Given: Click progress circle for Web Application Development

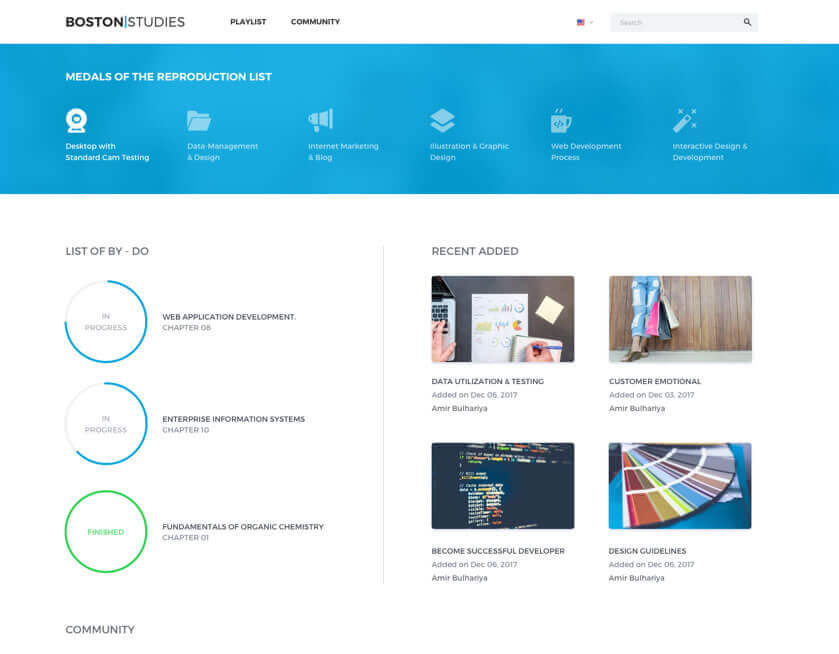Looking at the screenshot, I should 106,322.
